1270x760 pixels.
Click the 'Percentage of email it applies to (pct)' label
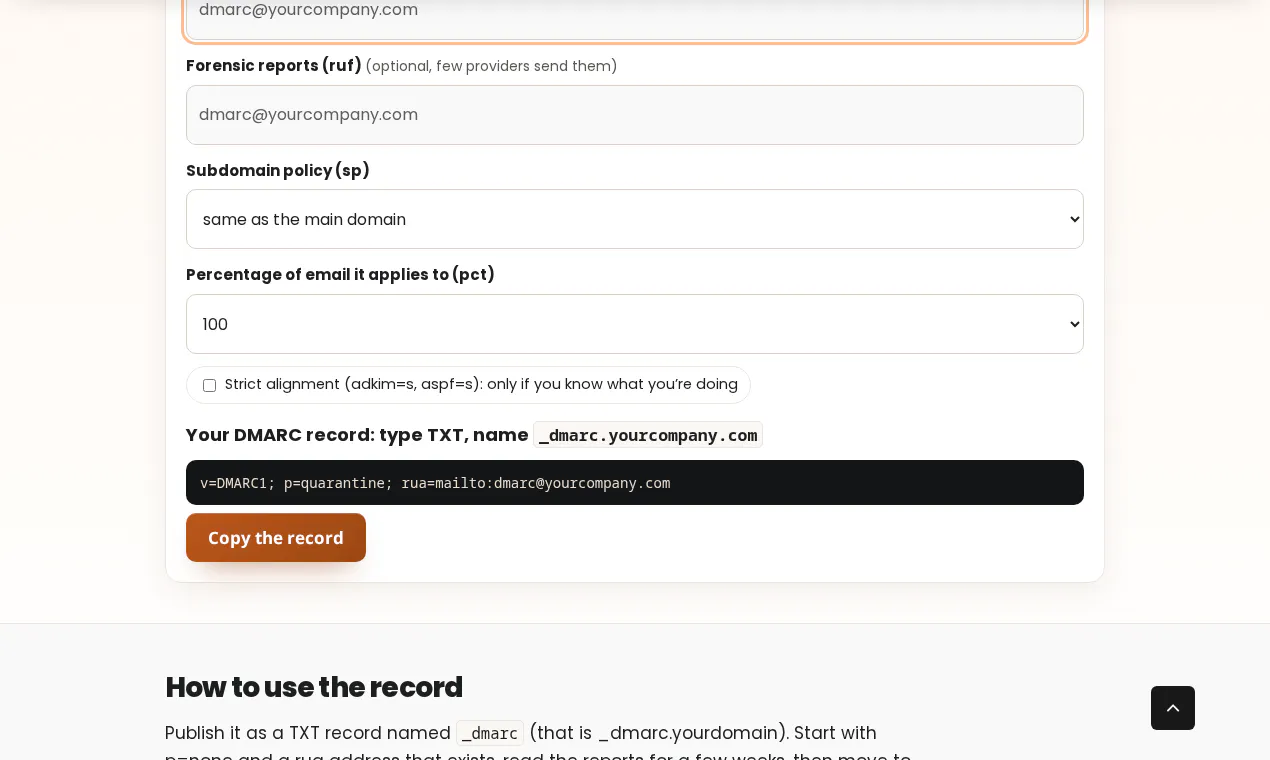[340, 275]
